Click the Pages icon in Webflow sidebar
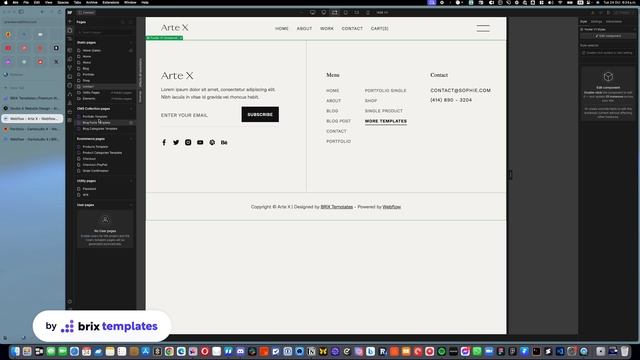 (70, 30)
